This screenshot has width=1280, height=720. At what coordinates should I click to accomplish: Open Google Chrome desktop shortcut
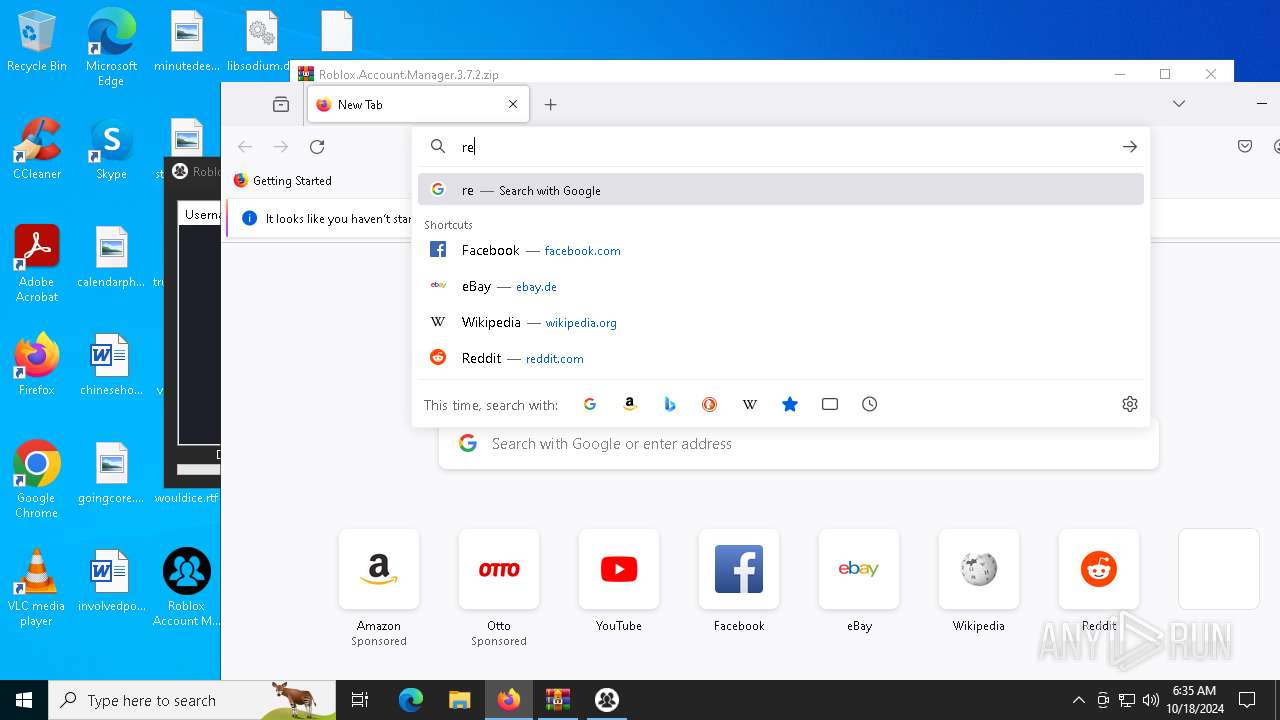(x=37, y=480)
